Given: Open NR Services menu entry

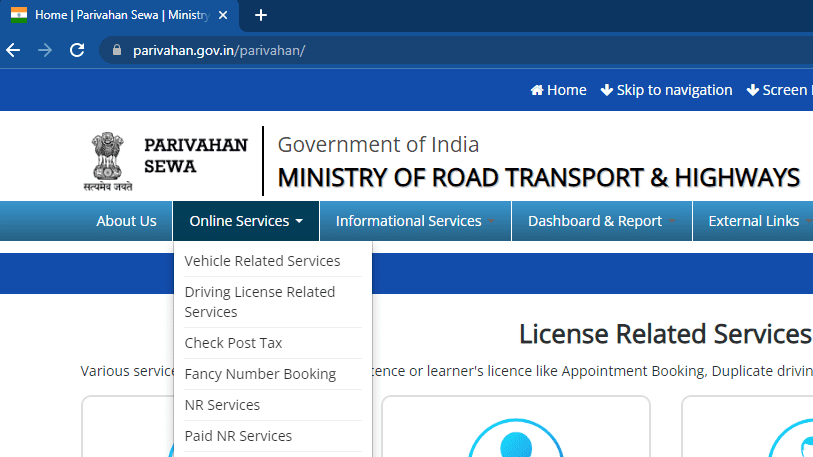Looking at the screenshot, I should (222, 405).
